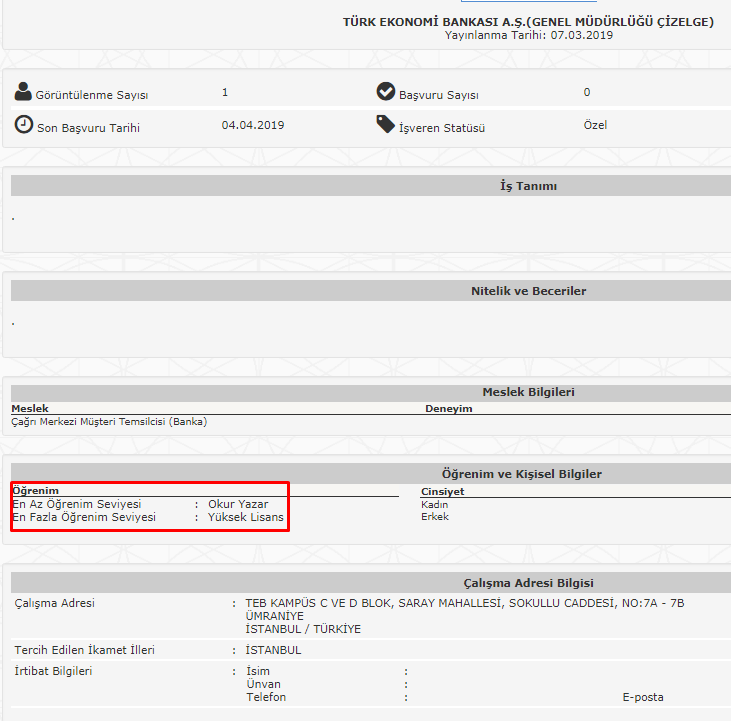Click the Meslek Bilgileri section header
The width and height of the screenshot is (731, 721).
pyautogui.click(x=529, y=392)
